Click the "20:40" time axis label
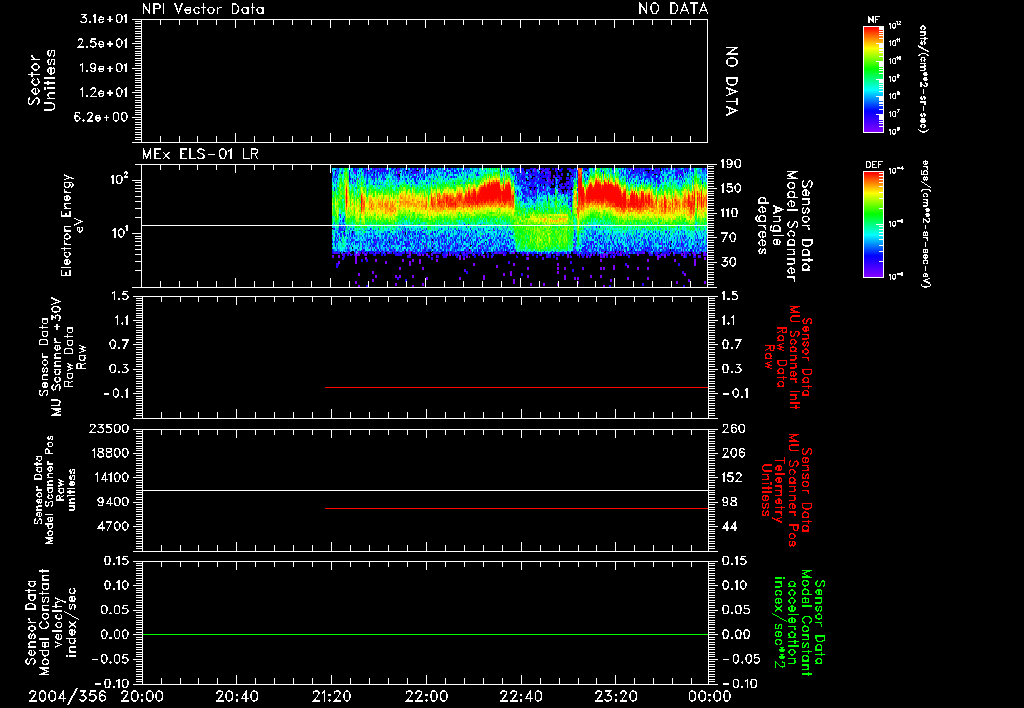The width and height of the screenshot is (1024, 708). [236, 696]
